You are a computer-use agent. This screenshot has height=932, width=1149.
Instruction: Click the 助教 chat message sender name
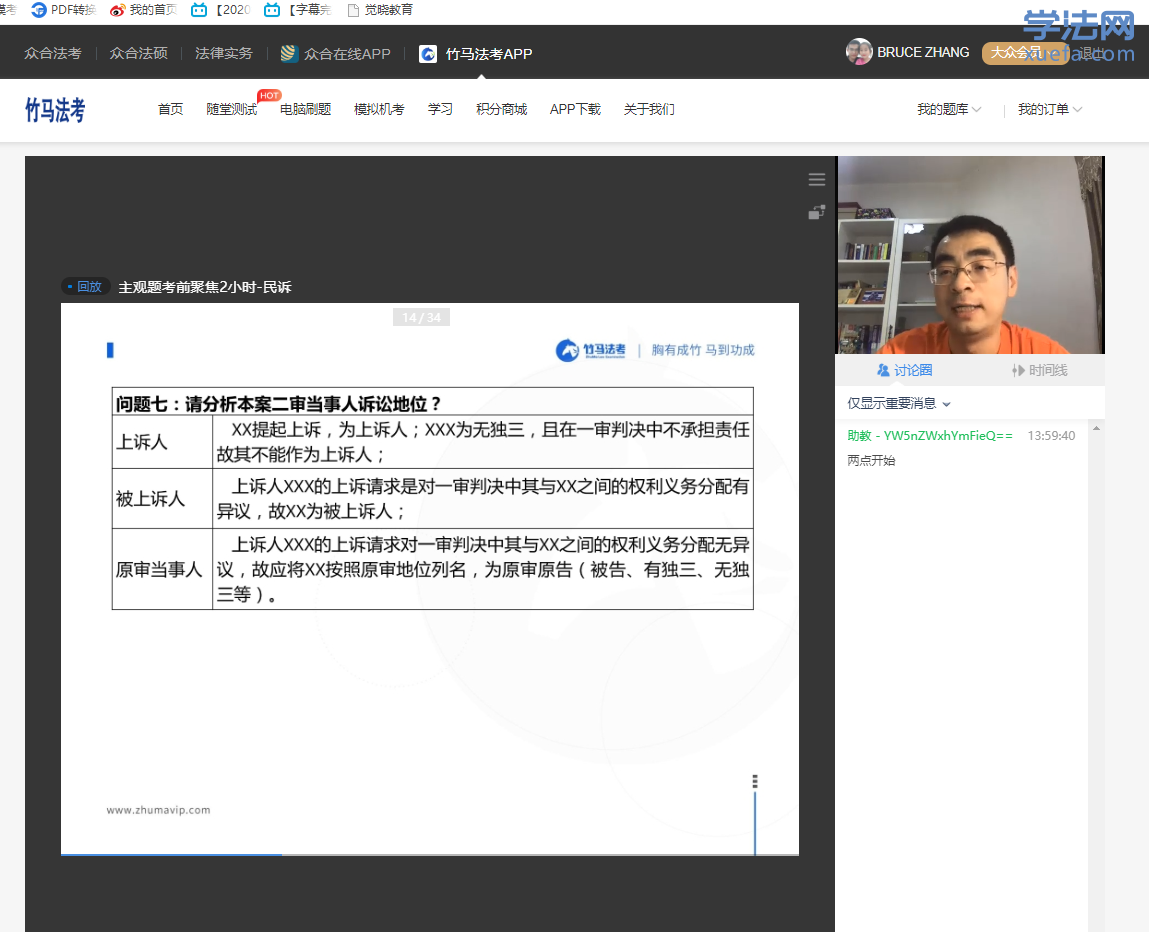tap(930, 436)
